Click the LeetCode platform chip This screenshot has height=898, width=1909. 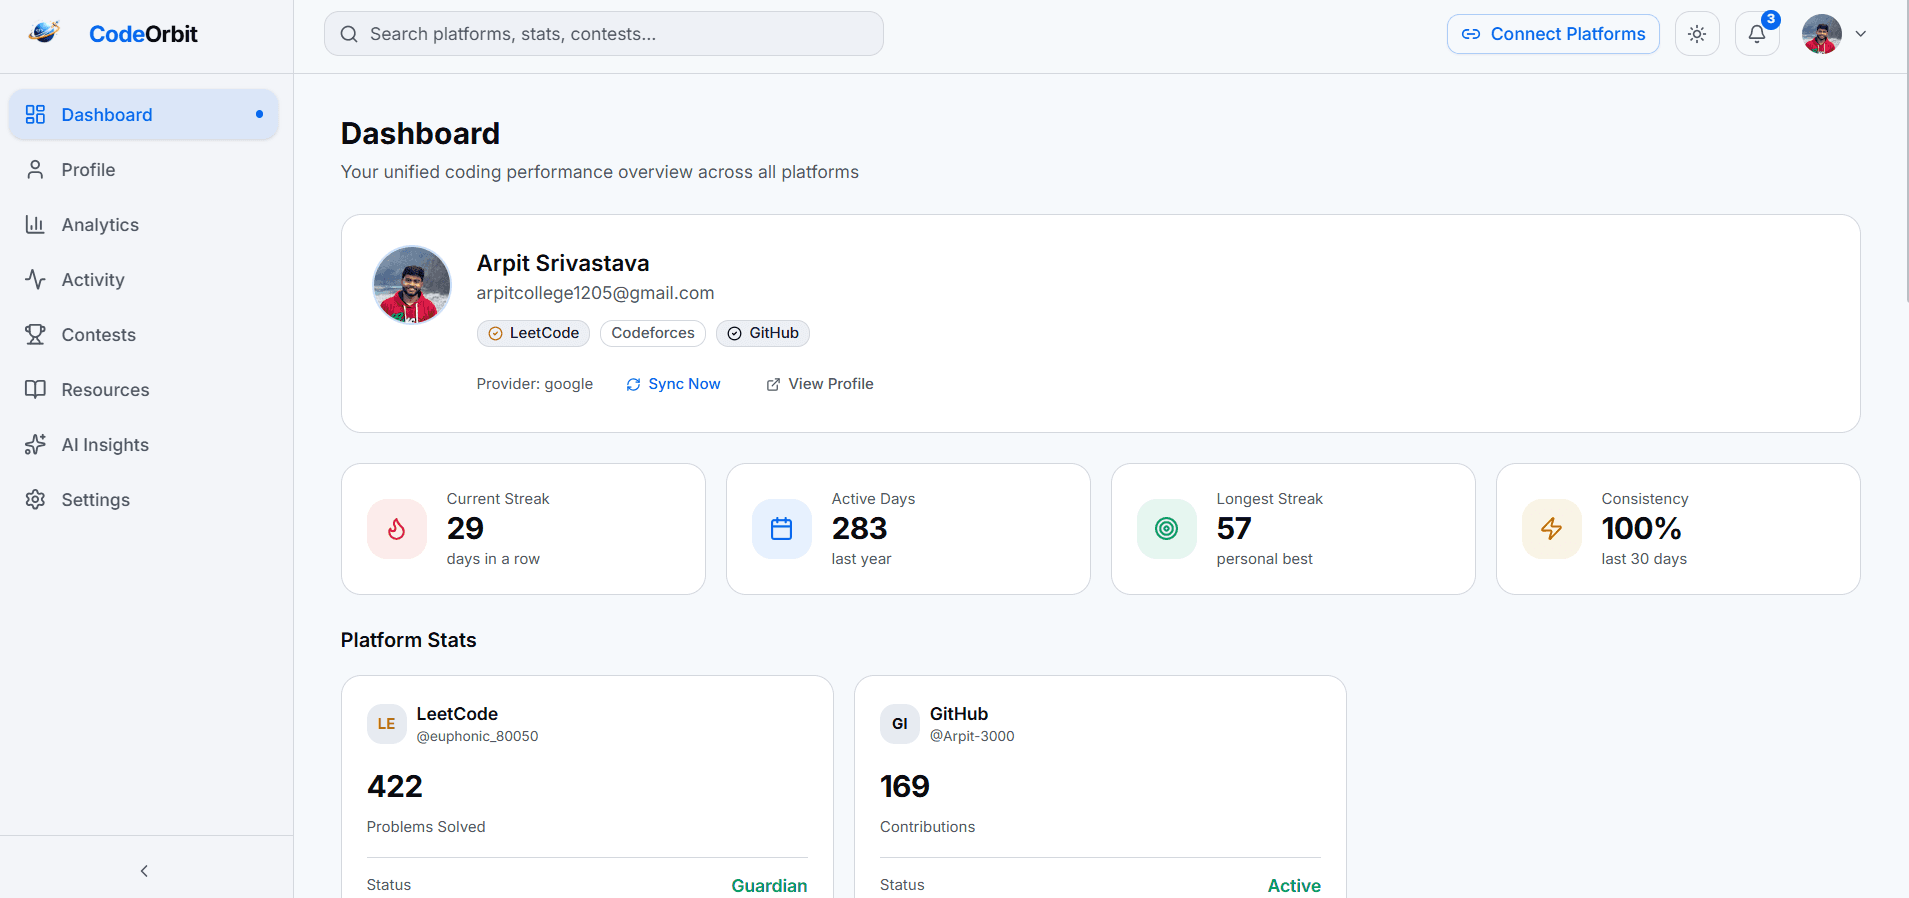coord(533,333)
